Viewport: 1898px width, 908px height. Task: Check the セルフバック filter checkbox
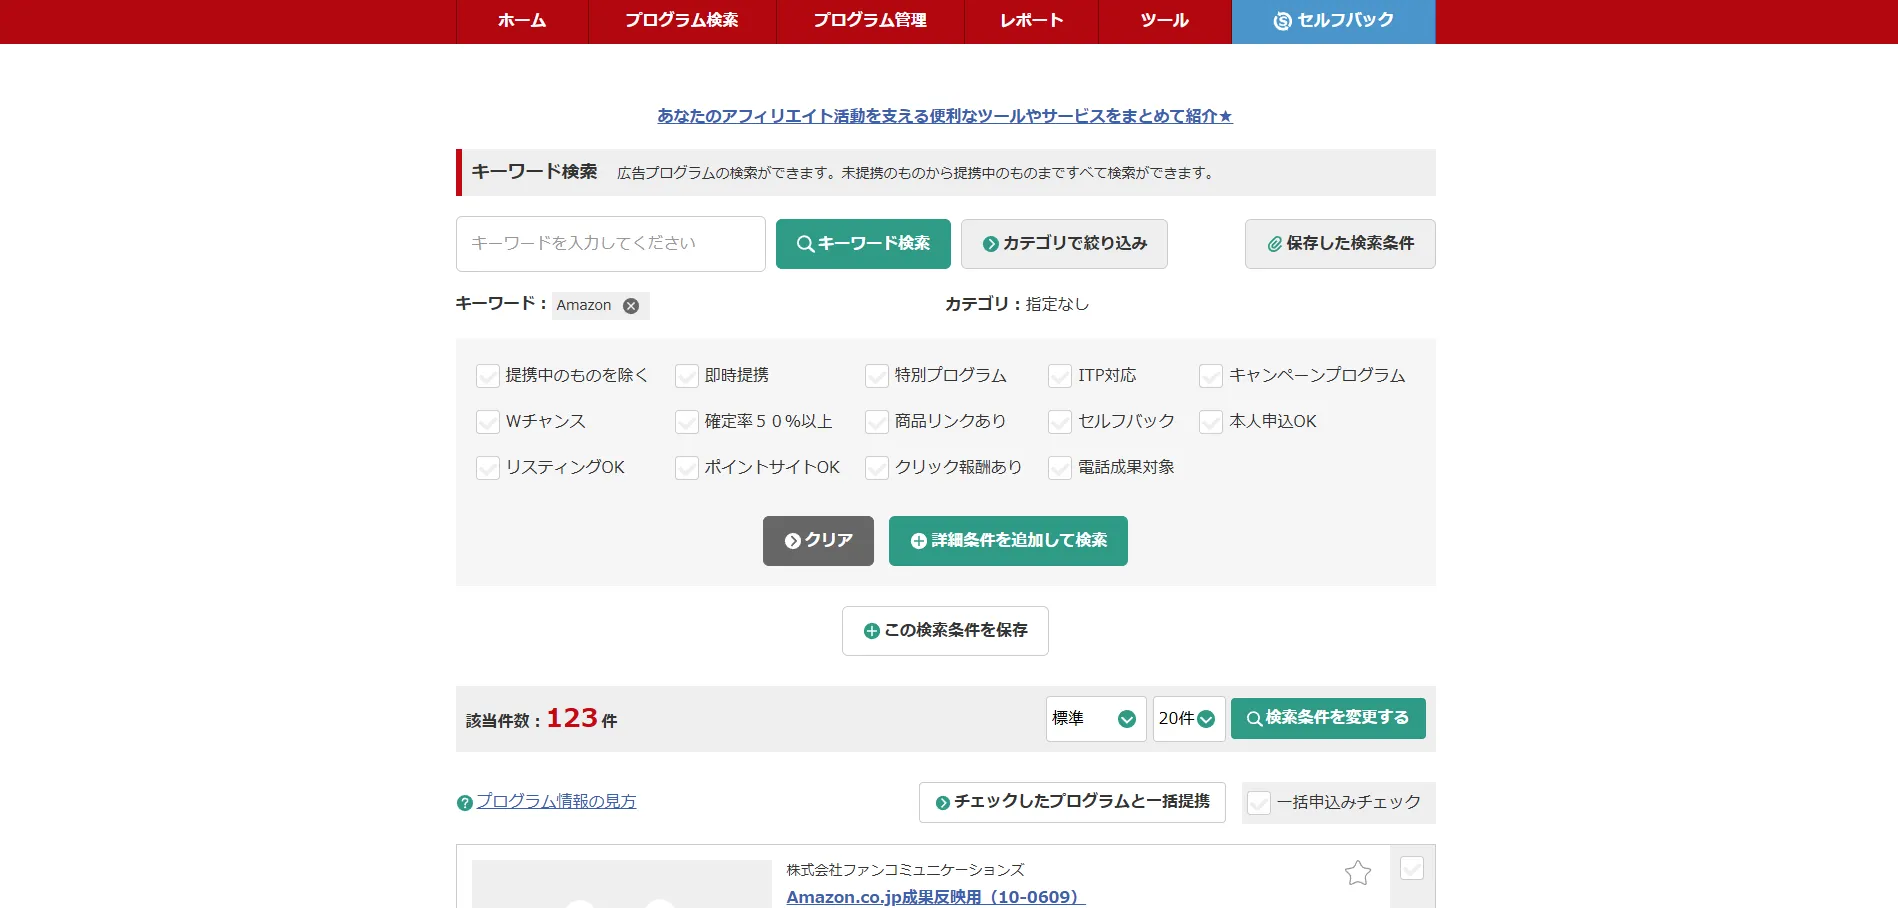pyautogui.click(x=1060, y=422)
